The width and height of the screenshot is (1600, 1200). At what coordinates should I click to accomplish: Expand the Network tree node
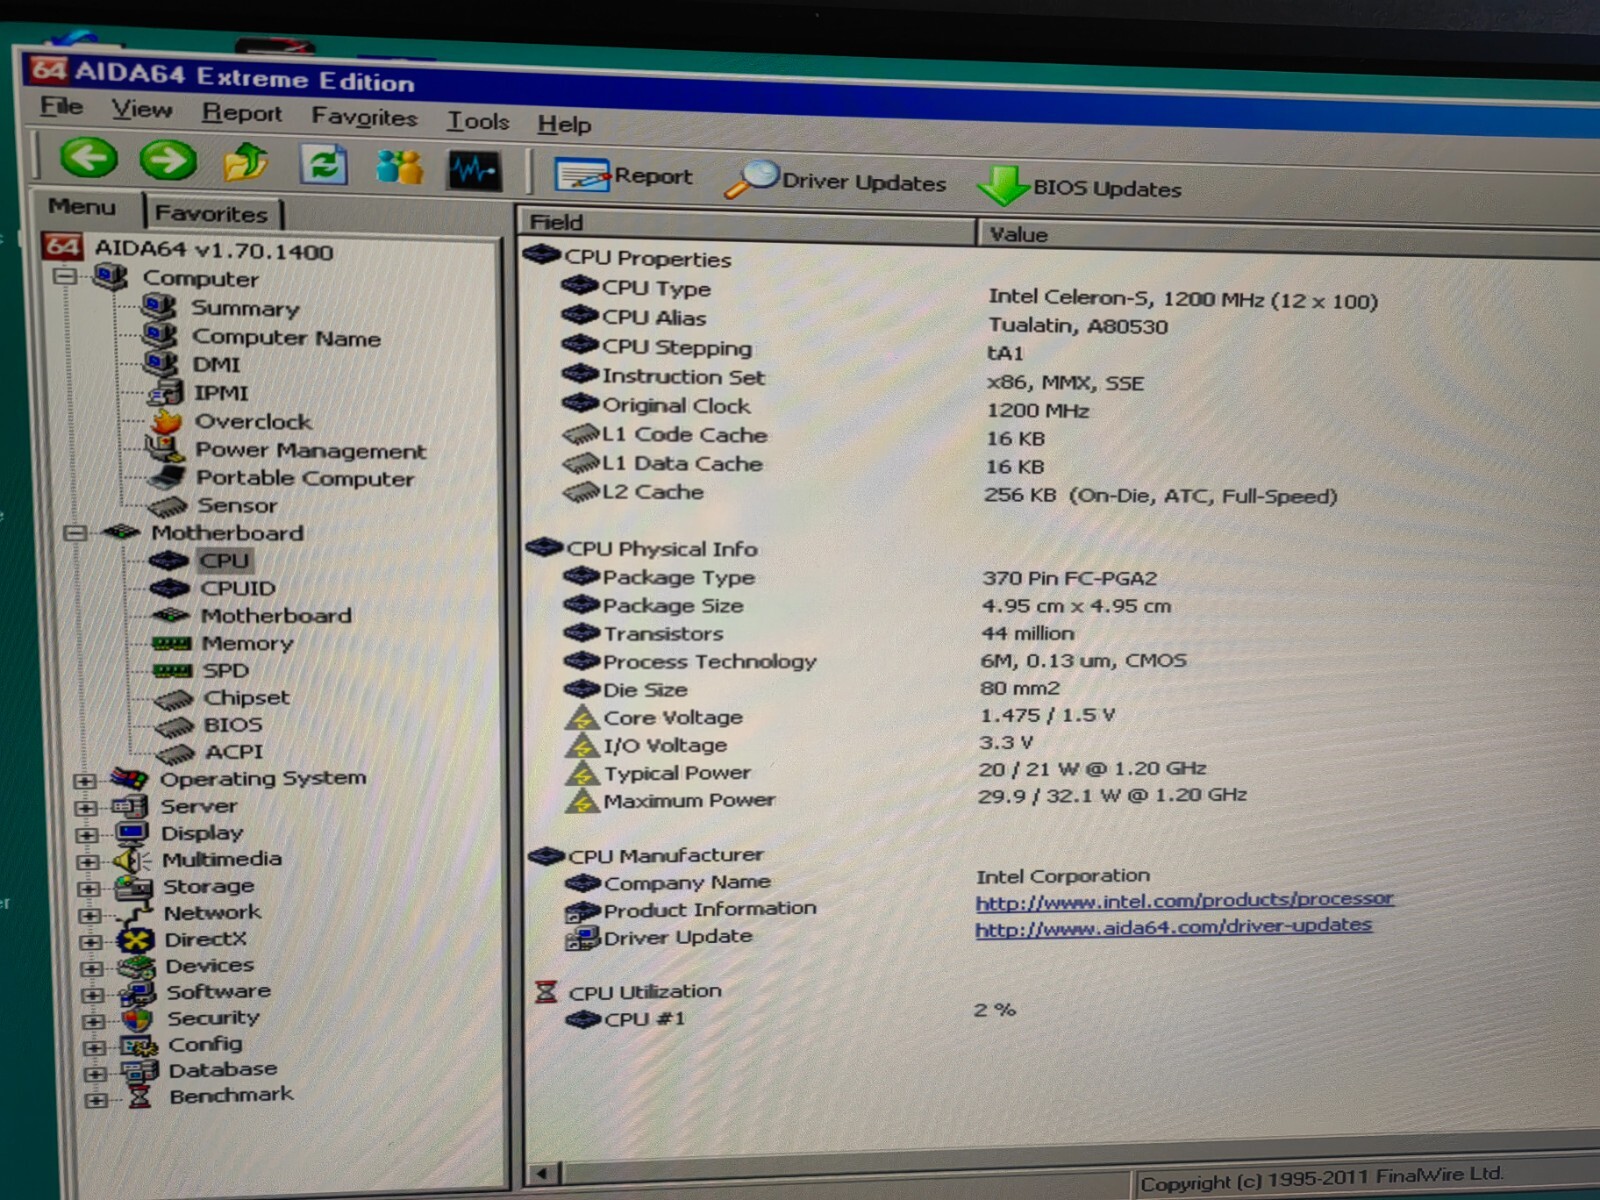[90, 915]
